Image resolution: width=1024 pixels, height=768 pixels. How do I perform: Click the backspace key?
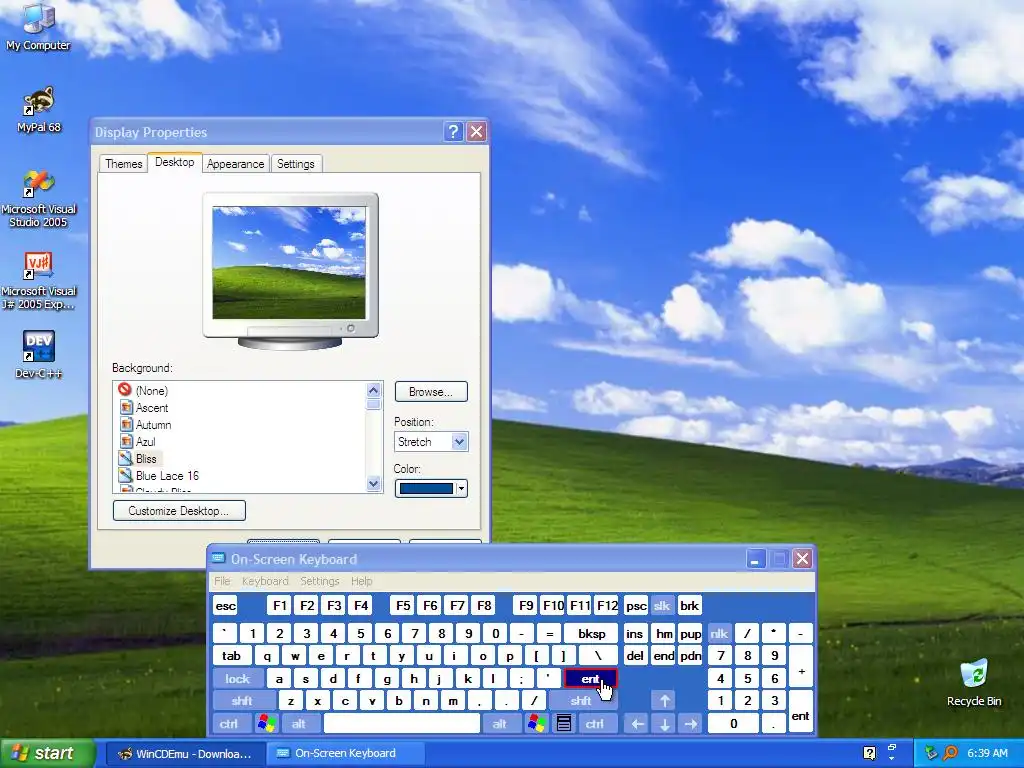592,633
